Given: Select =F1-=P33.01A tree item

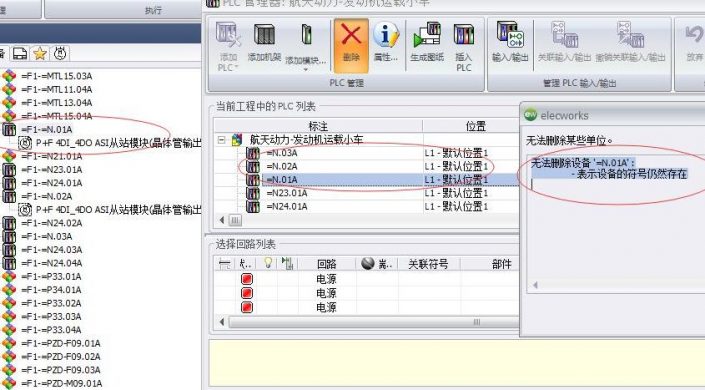Looking at the screenshot, I should tap(51, 276).
